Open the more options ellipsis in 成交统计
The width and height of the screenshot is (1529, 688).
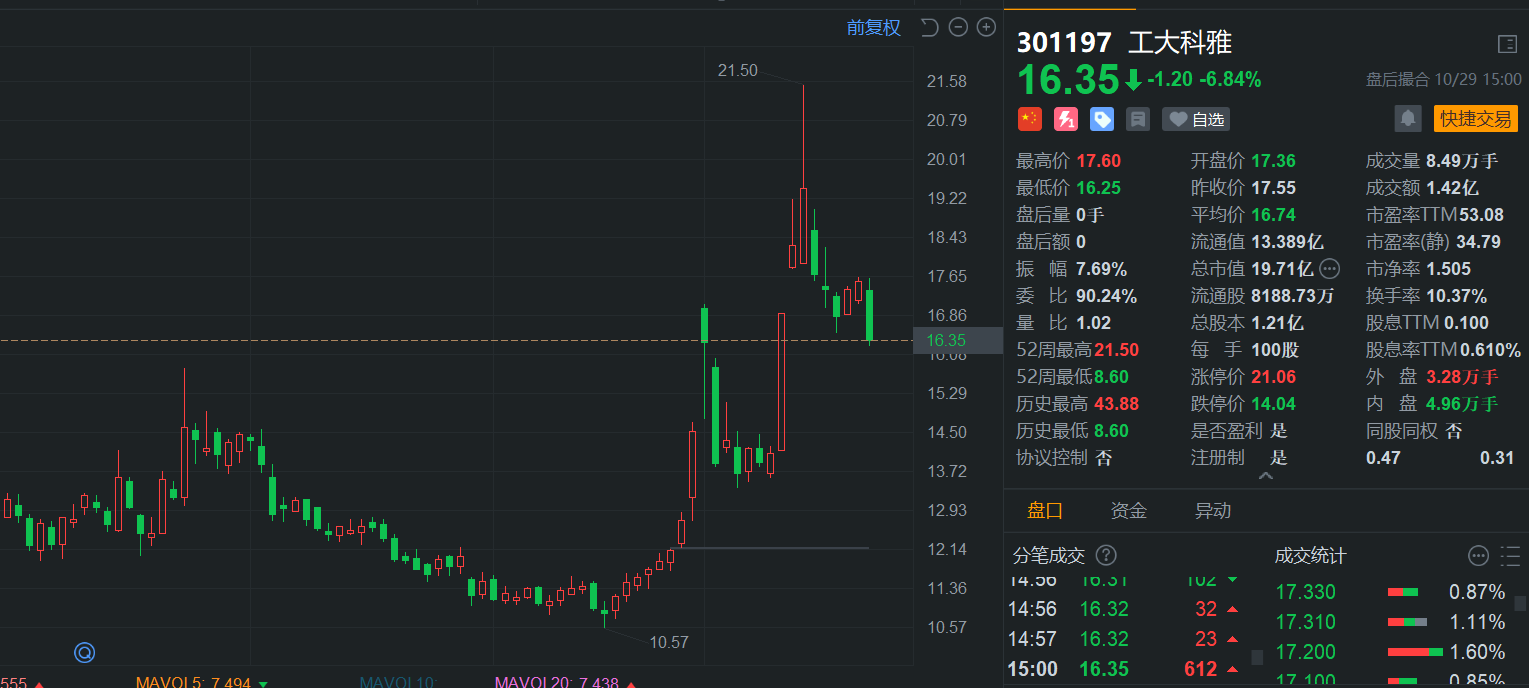[1478, 556]
